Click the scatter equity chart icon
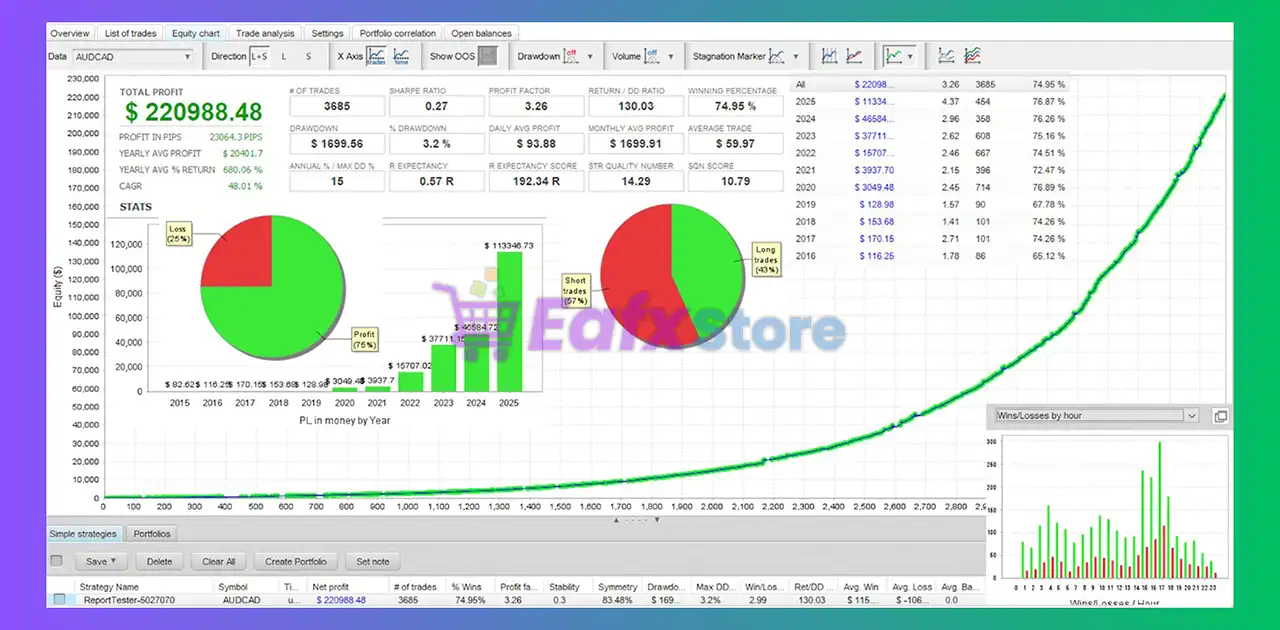 (x=947, y=56)
